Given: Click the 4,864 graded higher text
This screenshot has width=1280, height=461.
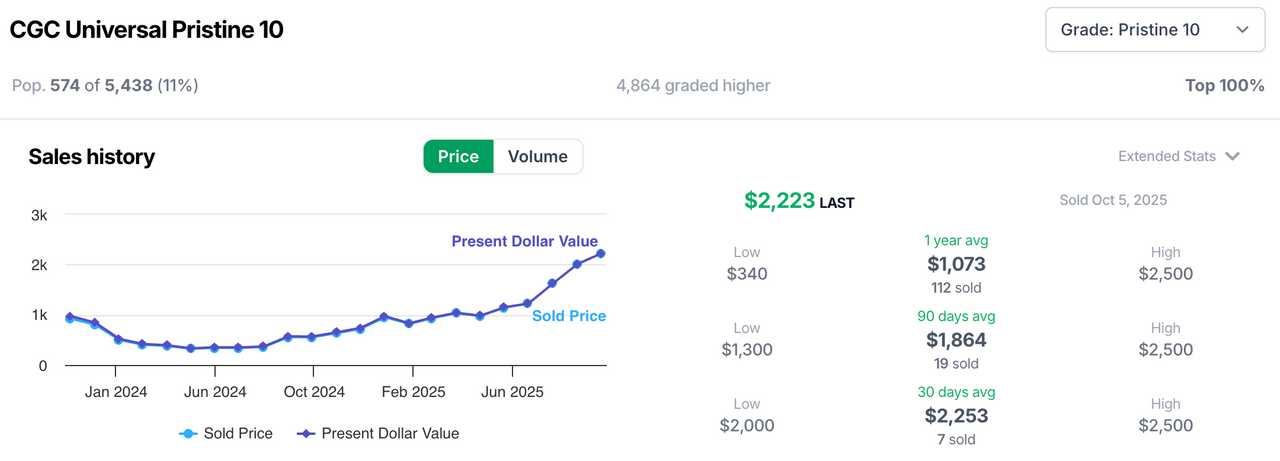Looking at the screenshot, I should (693, 86).
